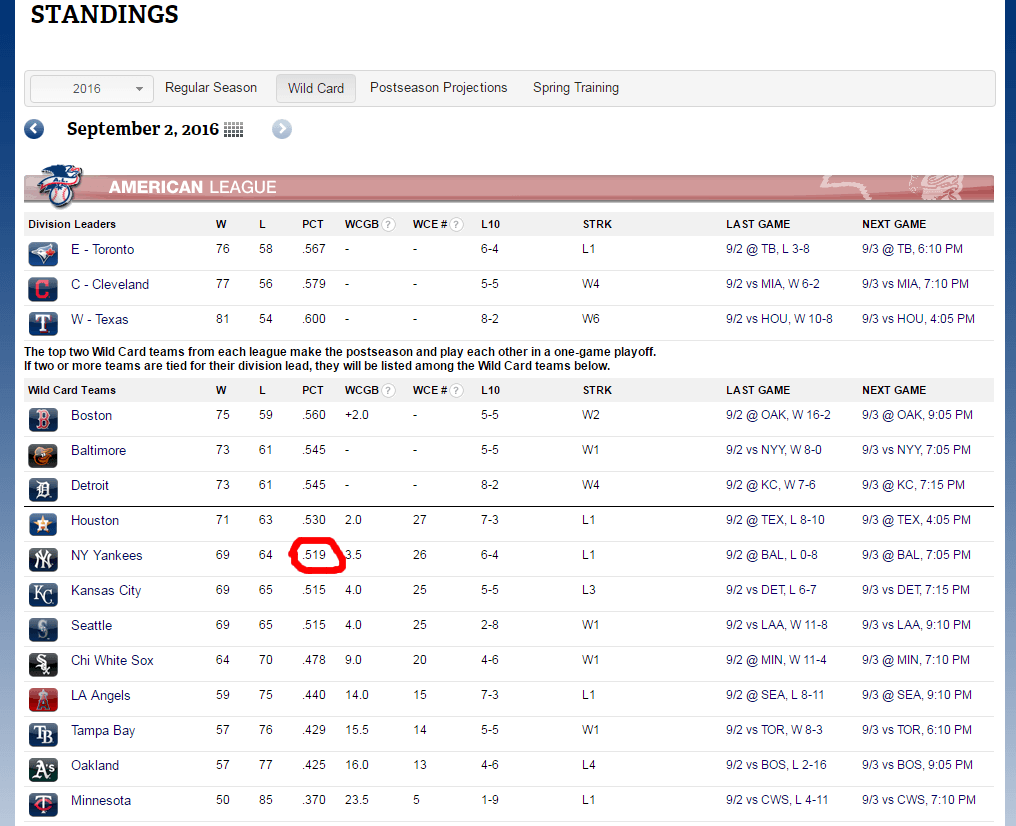Click Texas winning percentage .600
1016x826 pixels.
tap(314, 319)
